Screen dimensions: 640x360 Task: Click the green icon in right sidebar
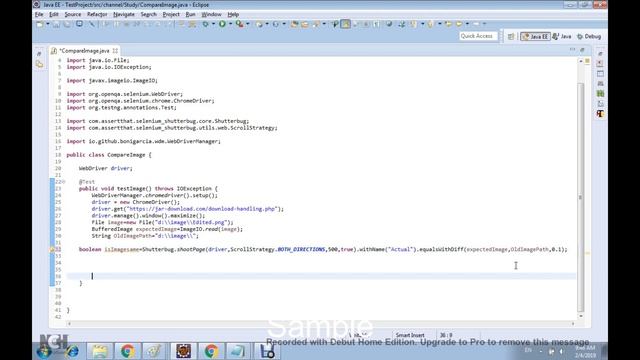coord(600,93)
